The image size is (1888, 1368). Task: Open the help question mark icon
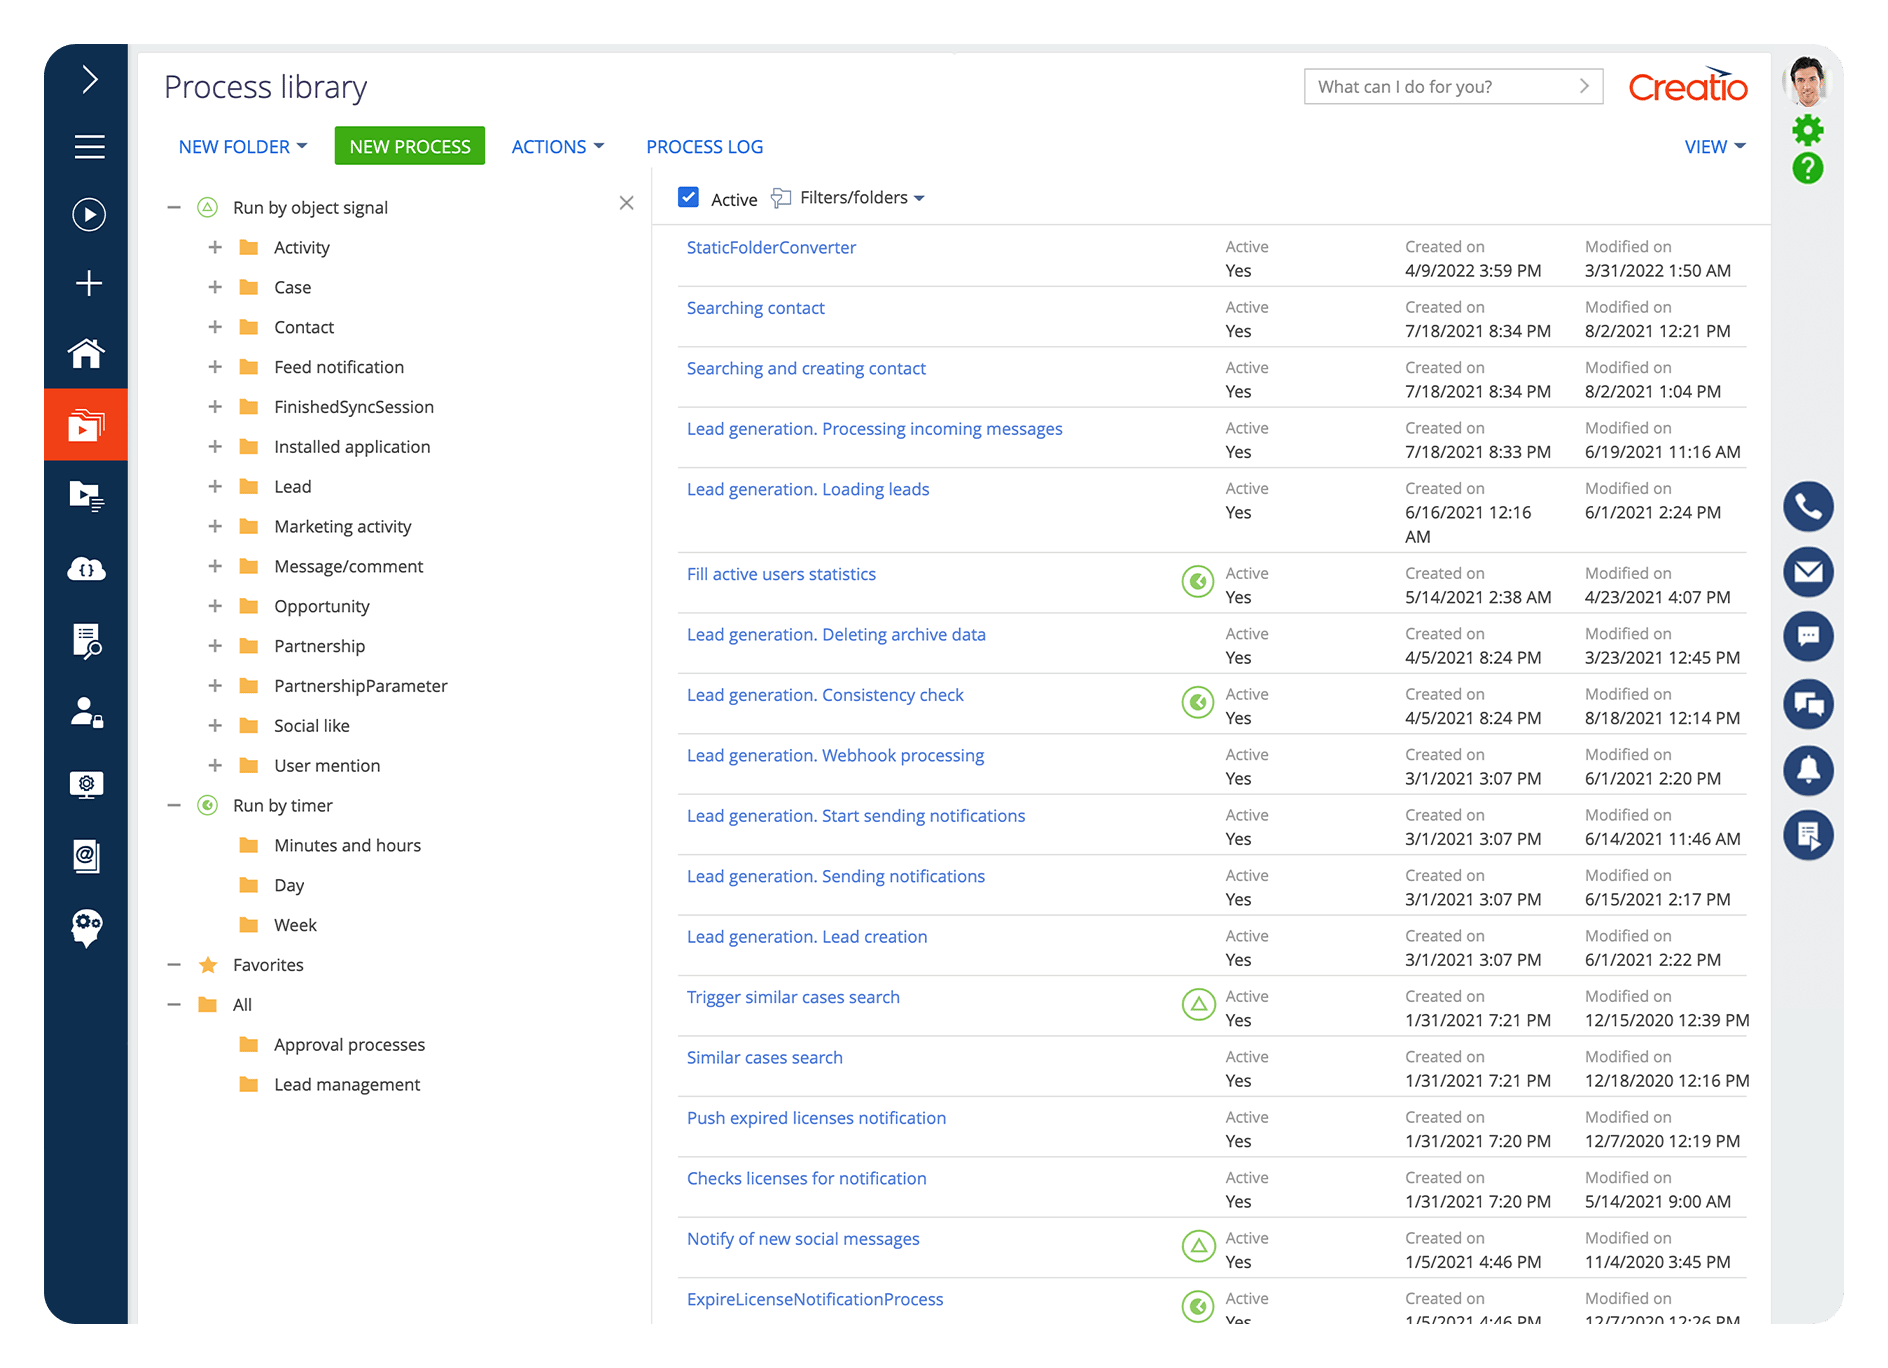point(1807,169)
